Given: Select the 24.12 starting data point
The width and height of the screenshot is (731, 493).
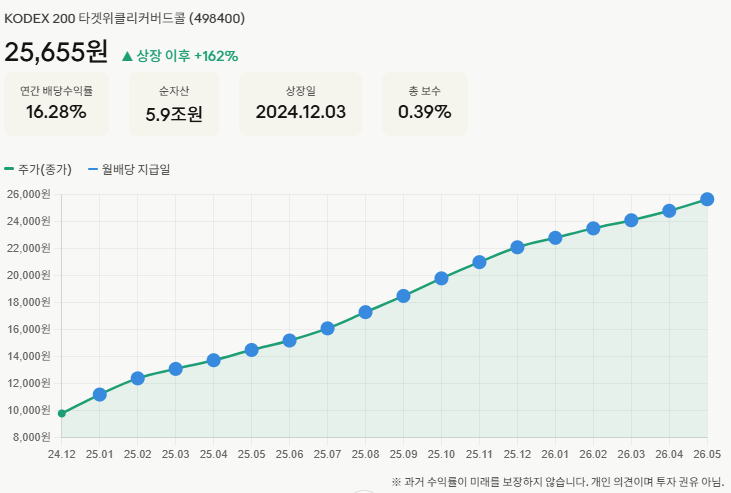Looking at the screenshot, I should 62,413.
